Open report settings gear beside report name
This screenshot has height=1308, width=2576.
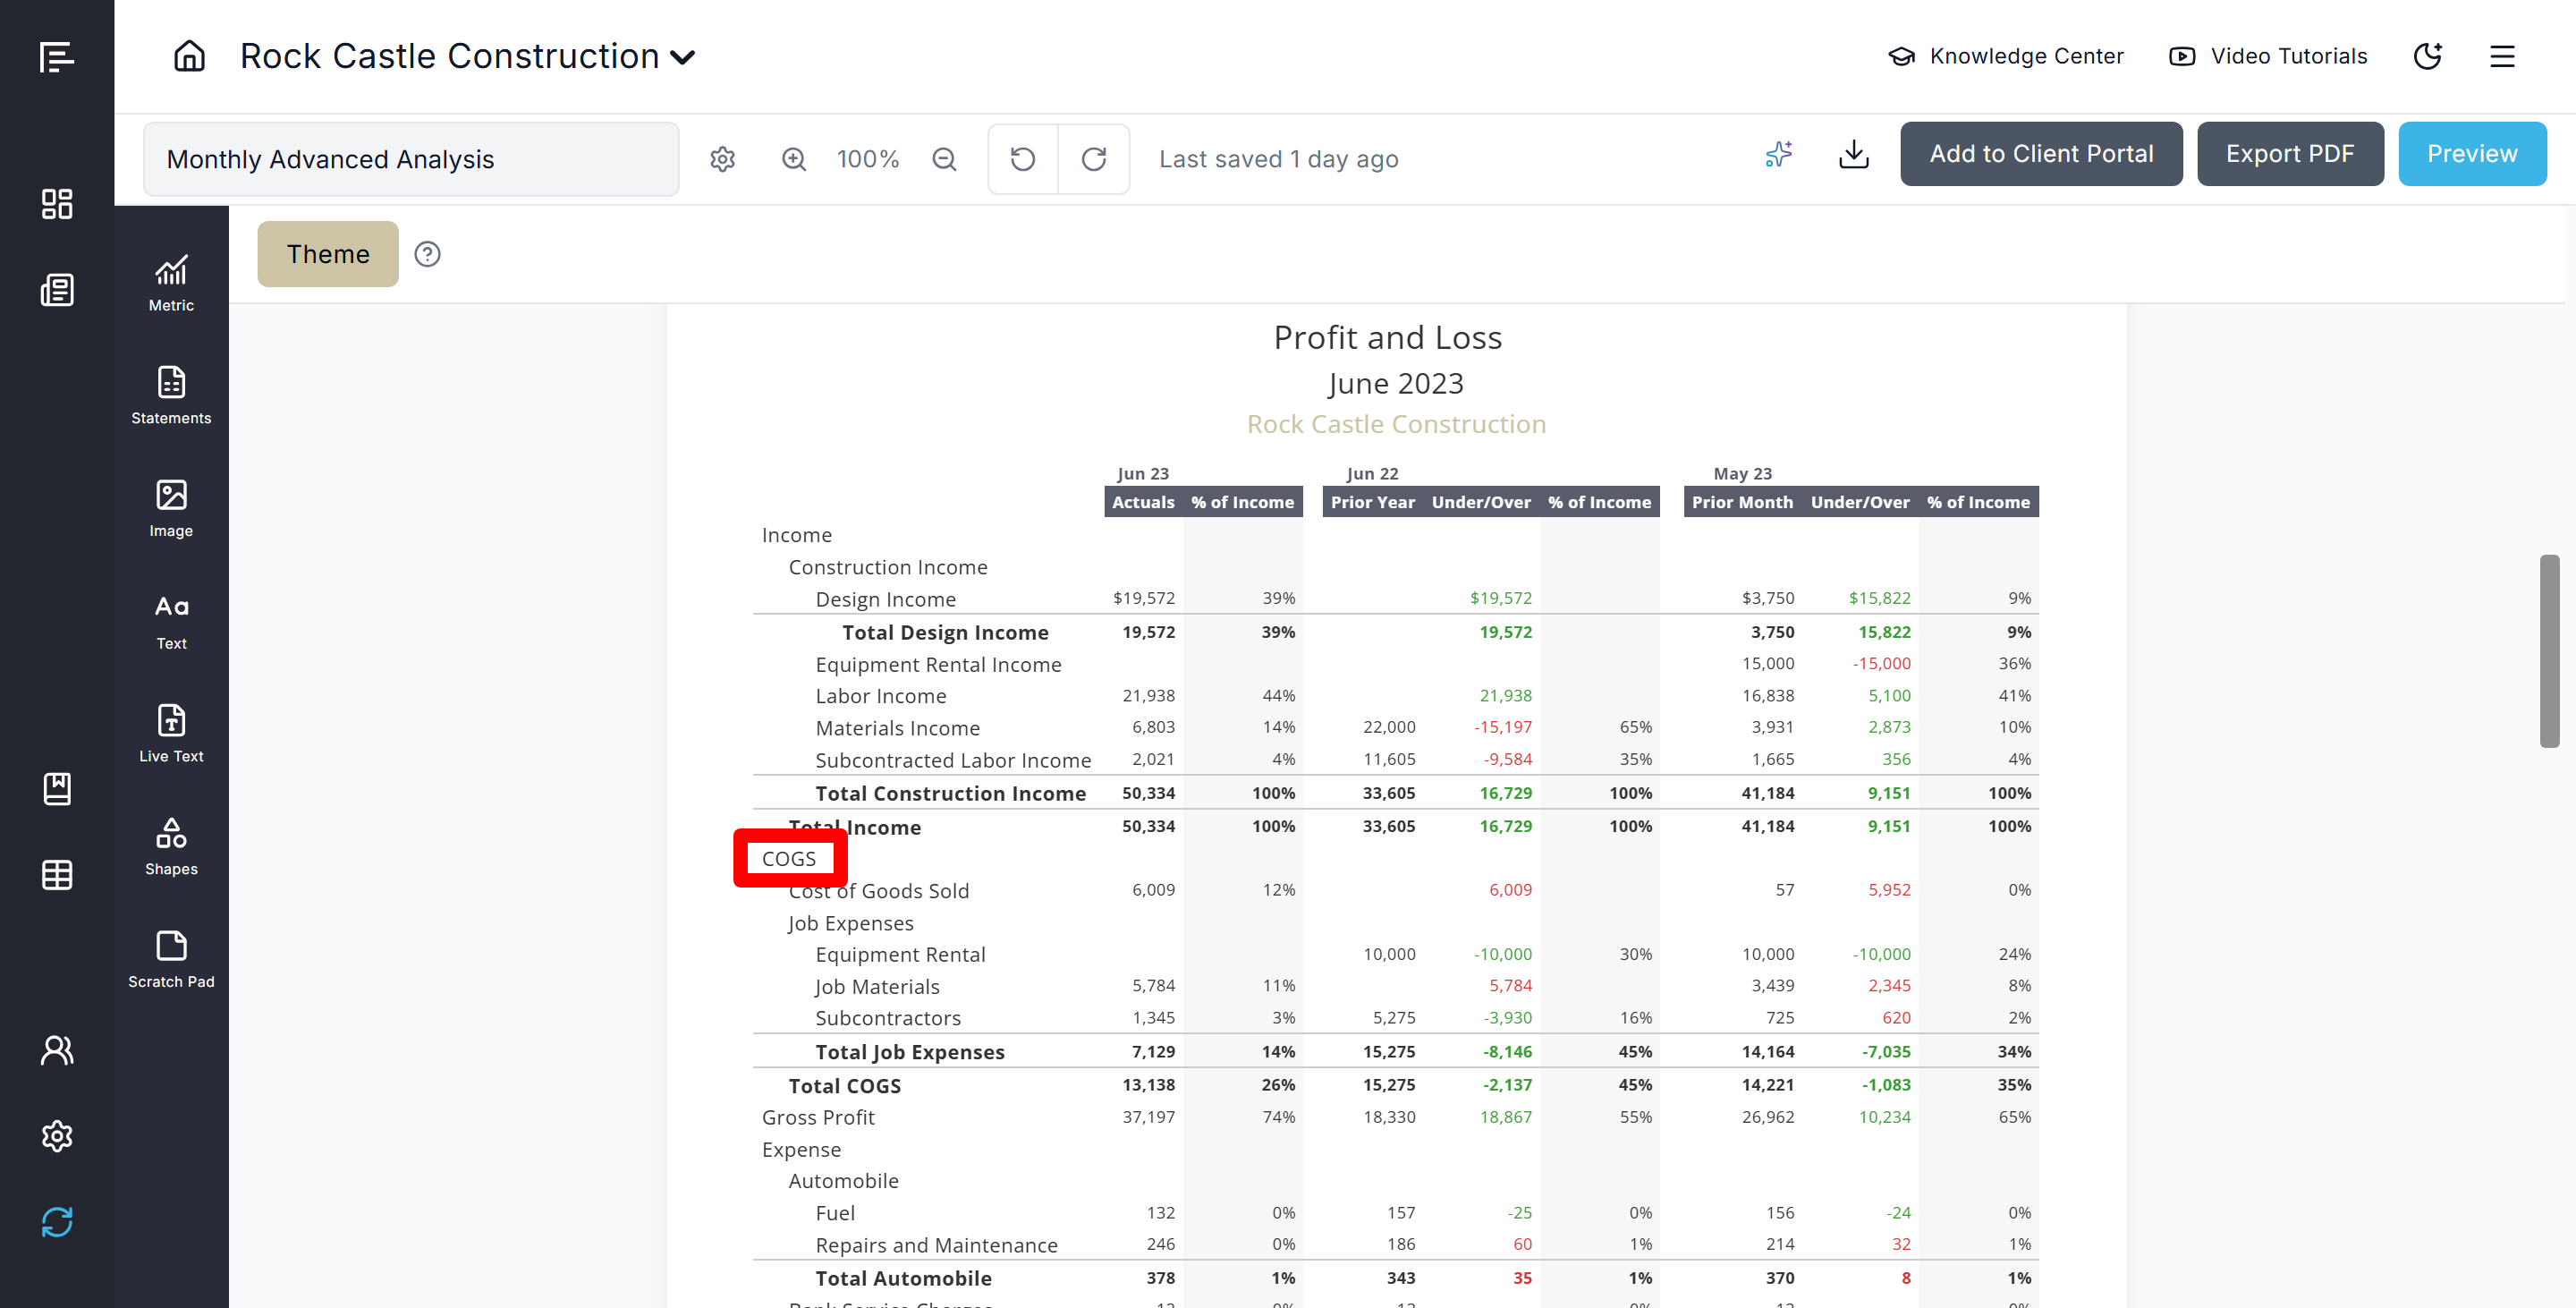tap(722, 159)
